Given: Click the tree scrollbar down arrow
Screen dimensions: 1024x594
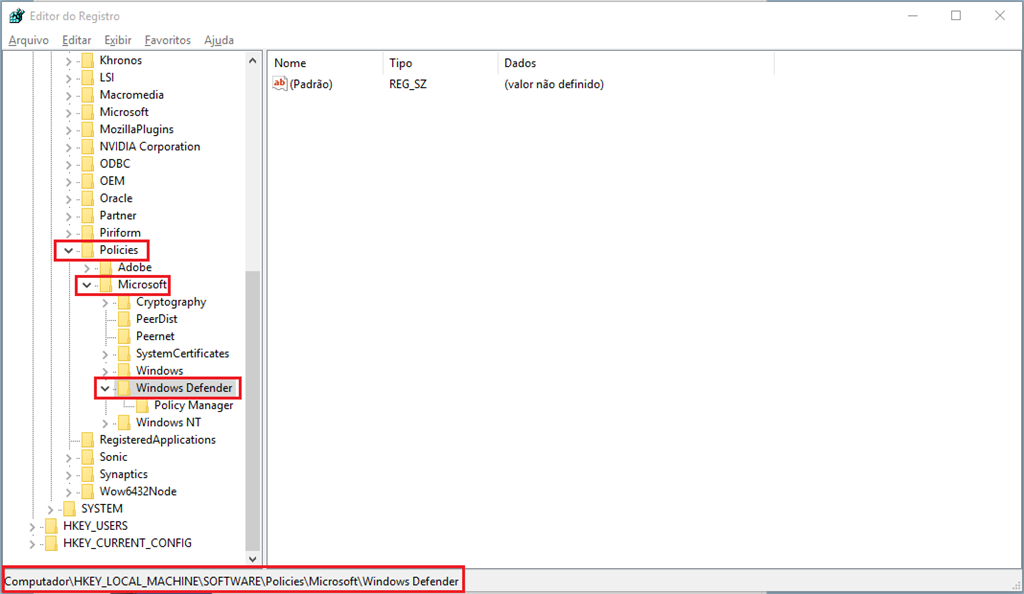Looking at the screenshot, I should point(253,559).
